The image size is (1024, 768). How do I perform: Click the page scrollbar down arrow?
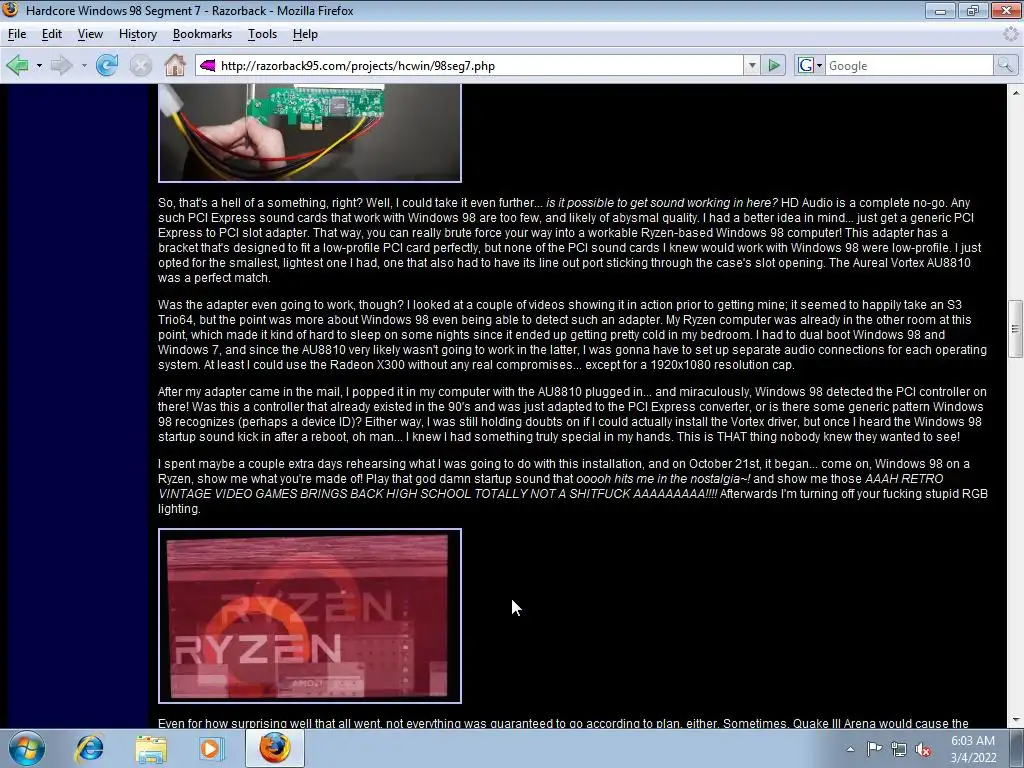click(x=1016, y=720)
